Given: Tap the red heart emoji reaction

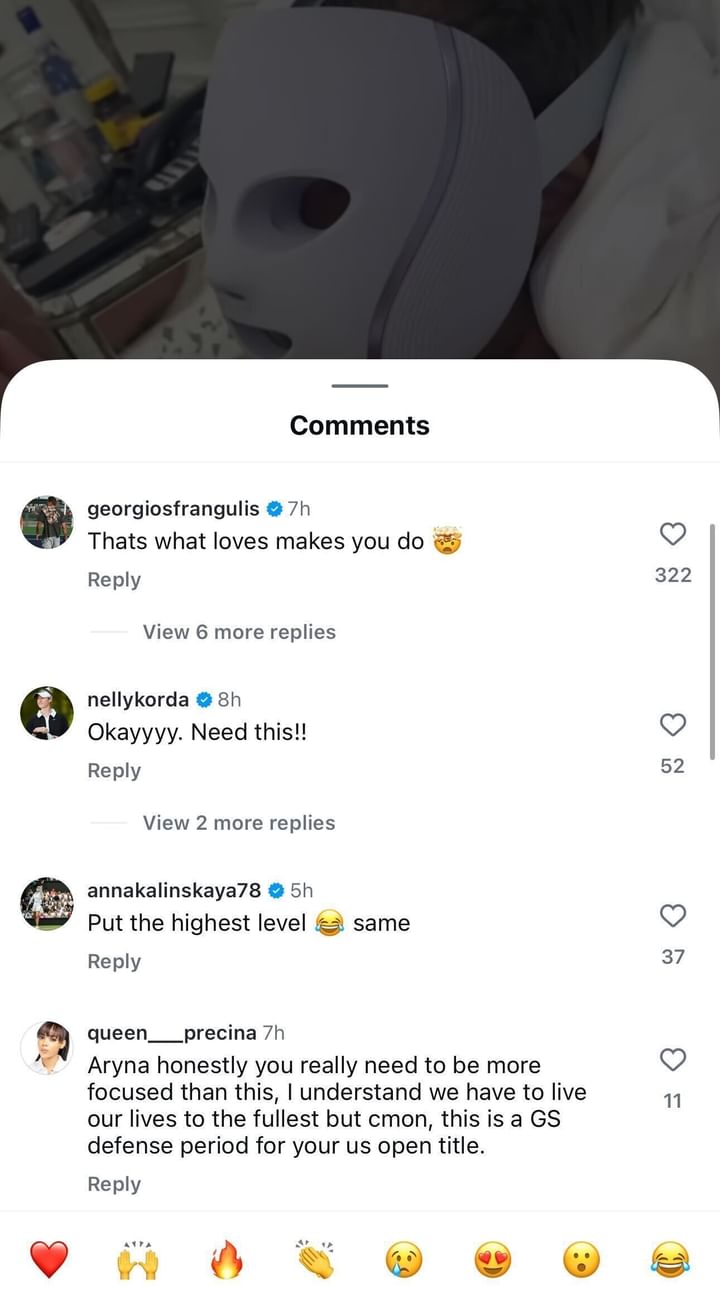Looking at the screenshot, I should 49,1259.
